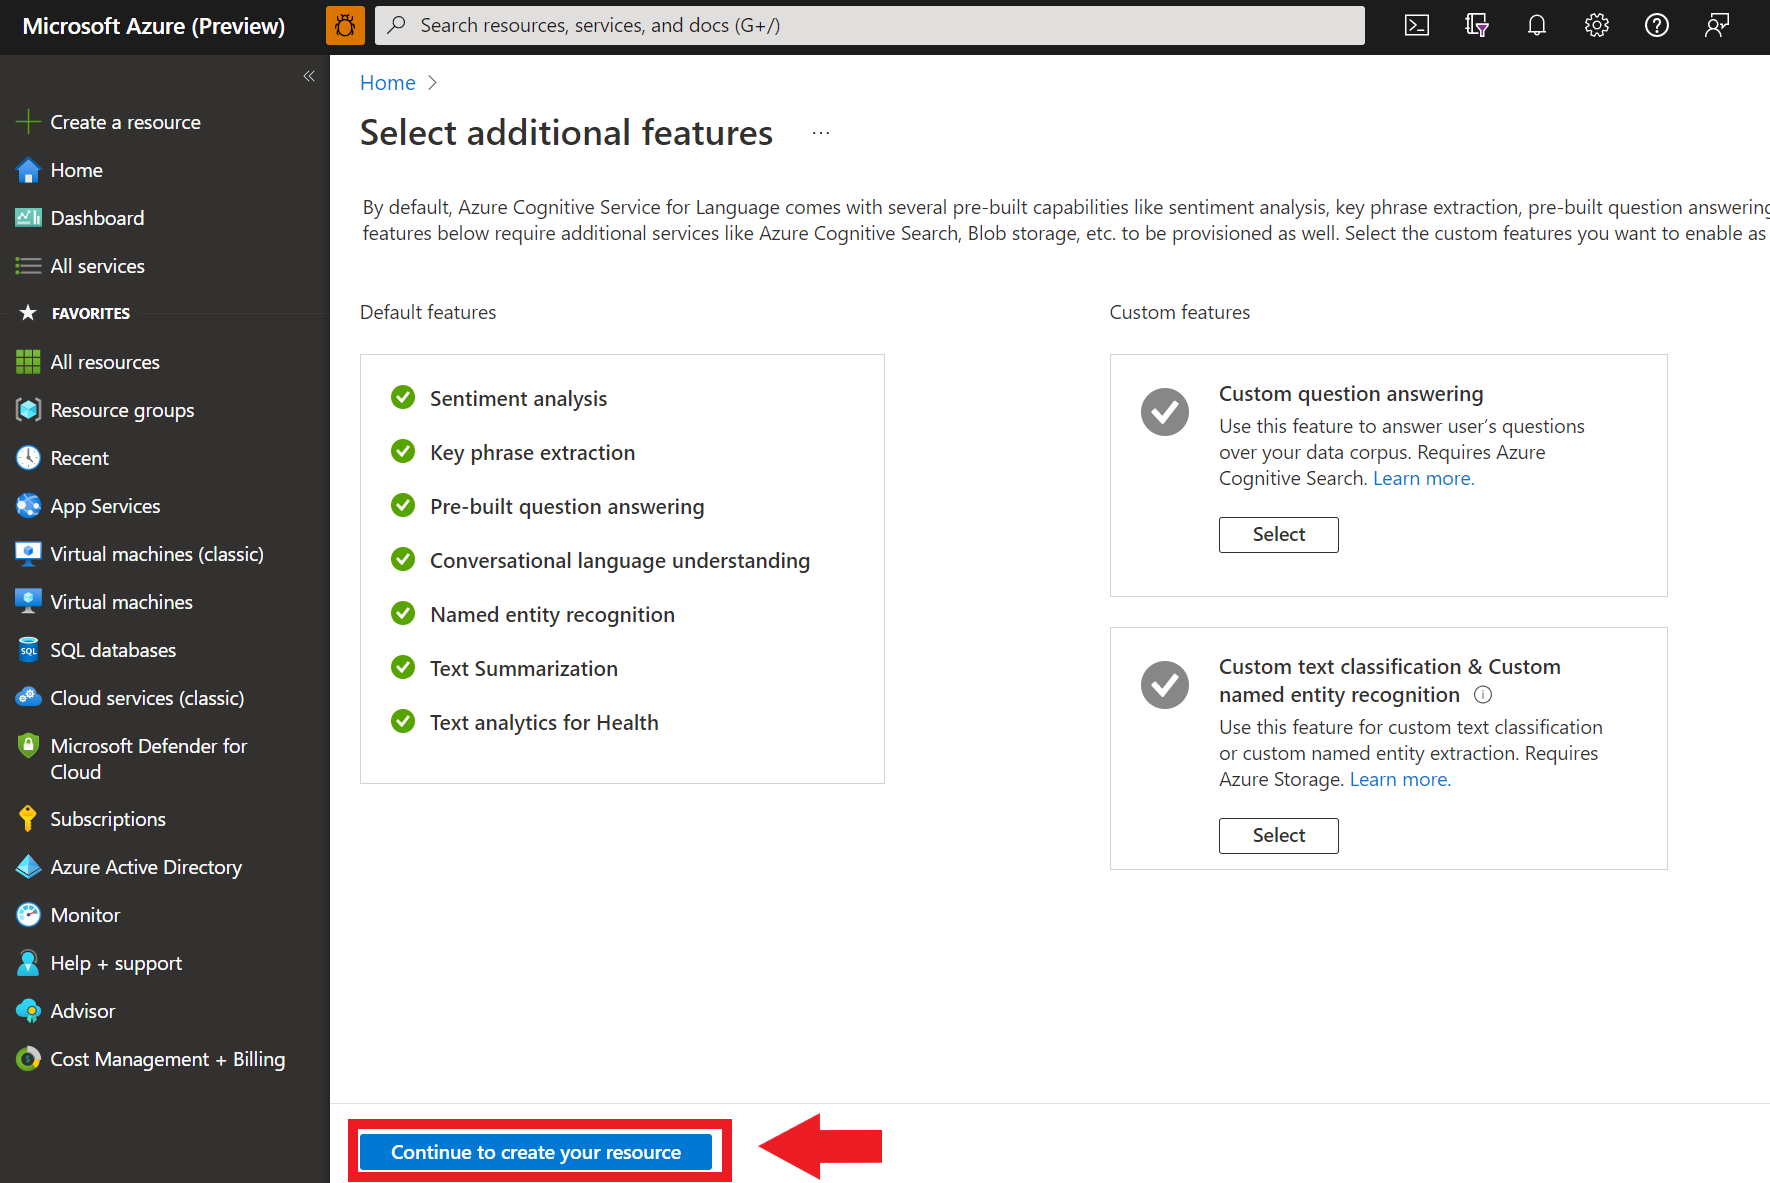
Task: Click the 'Named entity recognition' feature text
Action: 553,615
